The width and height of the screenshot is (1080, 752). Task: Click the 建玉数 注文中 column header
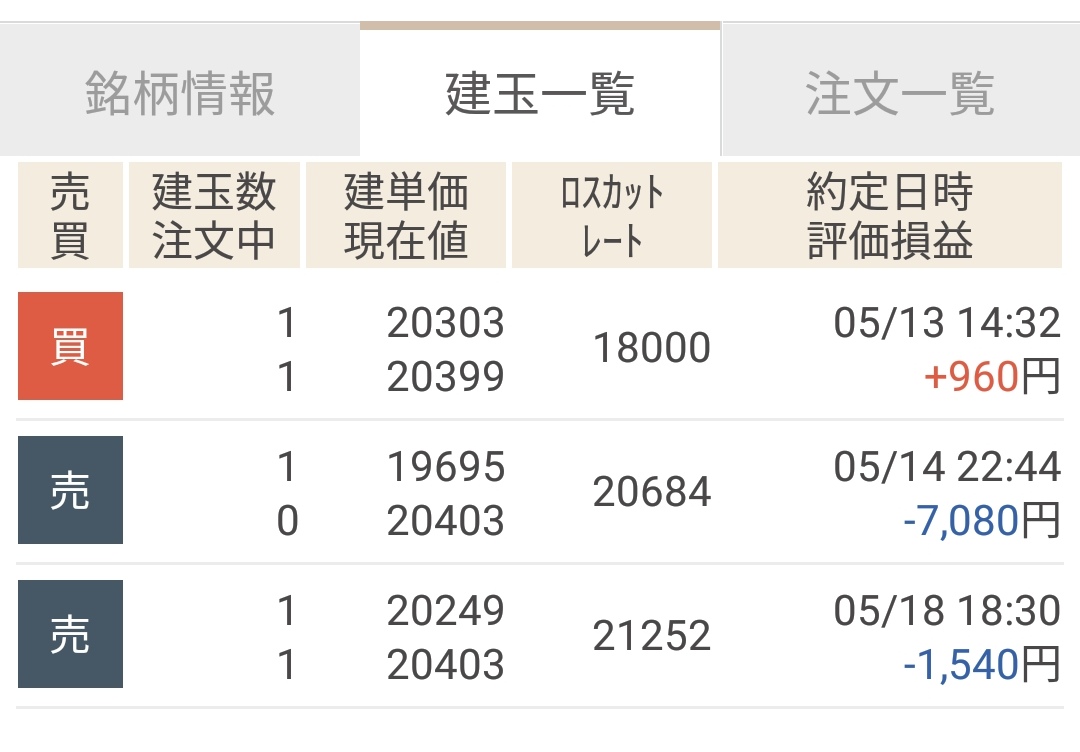(214, 216)
